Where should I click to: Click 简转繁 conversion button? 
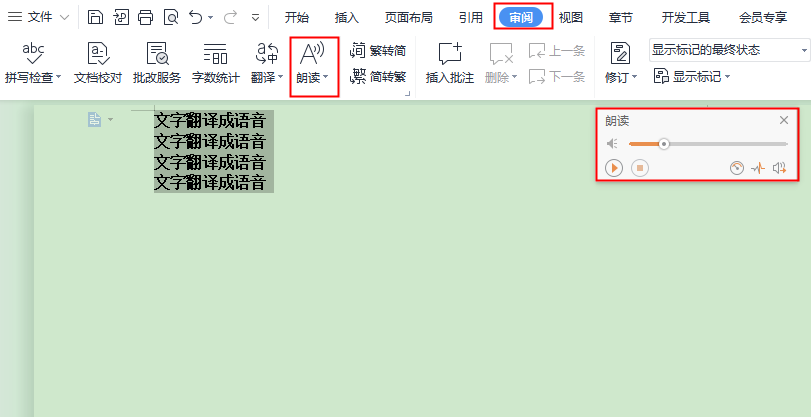tap(378, 77)
